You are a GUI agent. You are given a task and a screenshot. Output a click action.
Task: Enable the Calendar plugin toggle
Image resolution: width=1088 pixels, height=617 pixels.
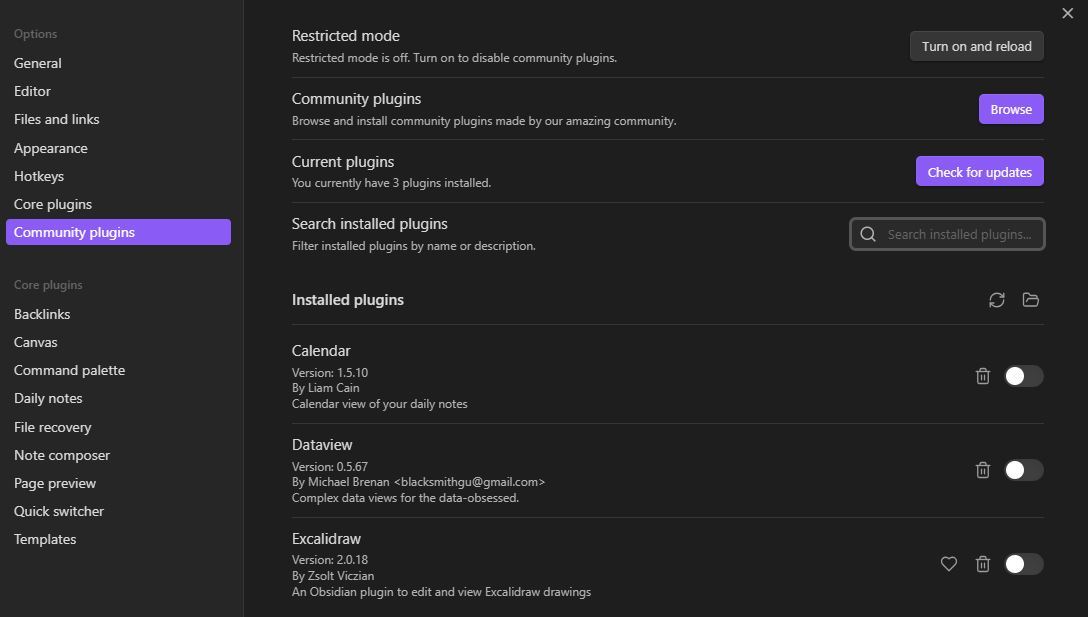pos(1023,375)
